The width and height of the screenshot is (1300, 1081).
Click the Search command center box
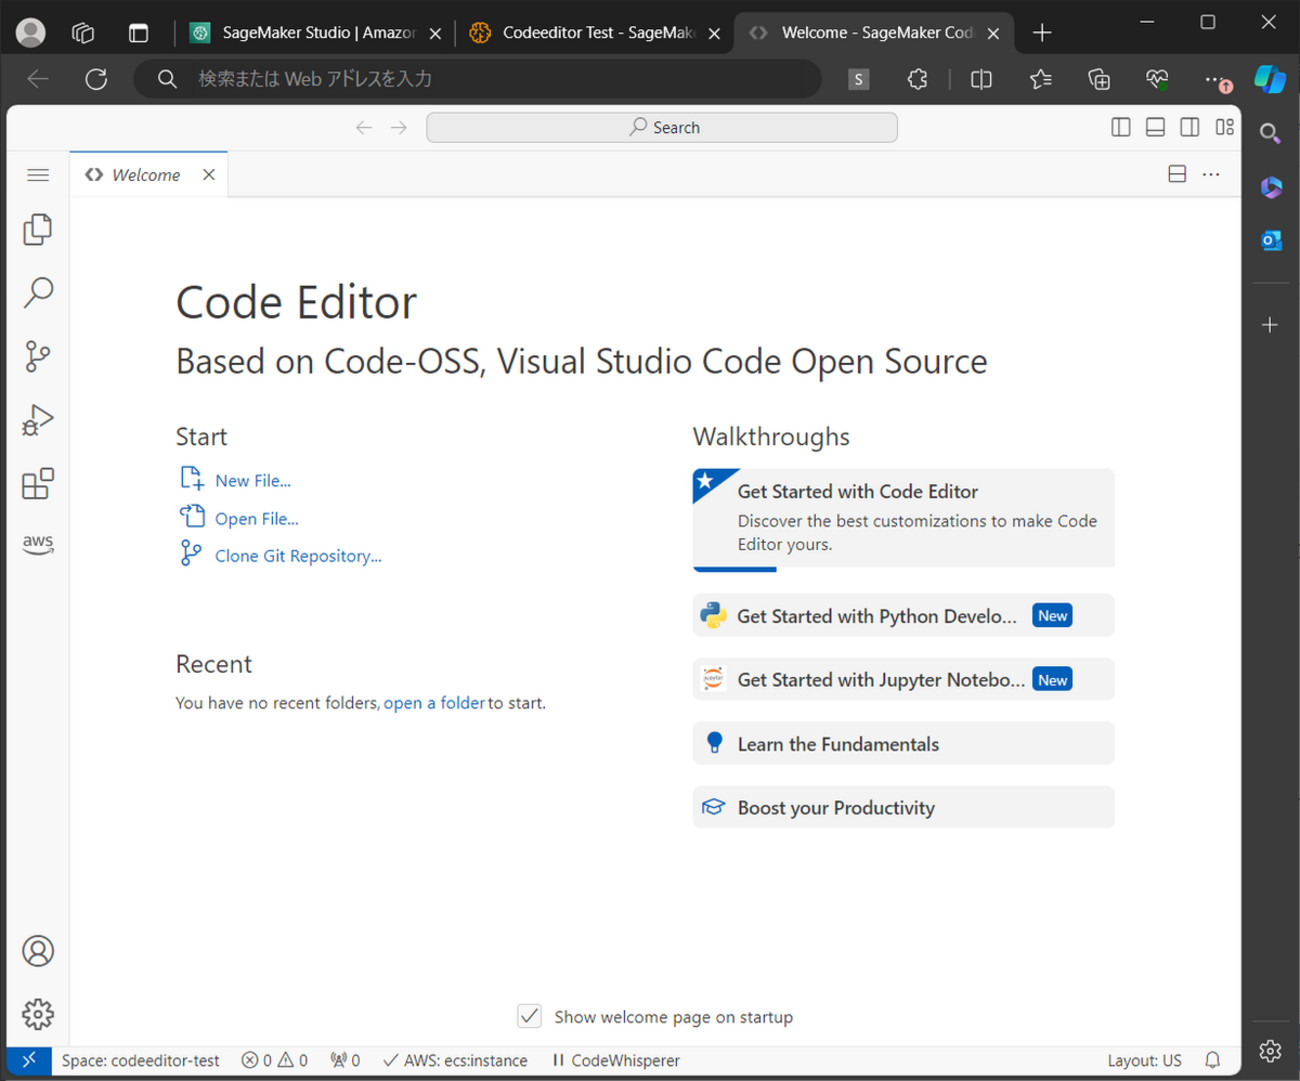662,127
